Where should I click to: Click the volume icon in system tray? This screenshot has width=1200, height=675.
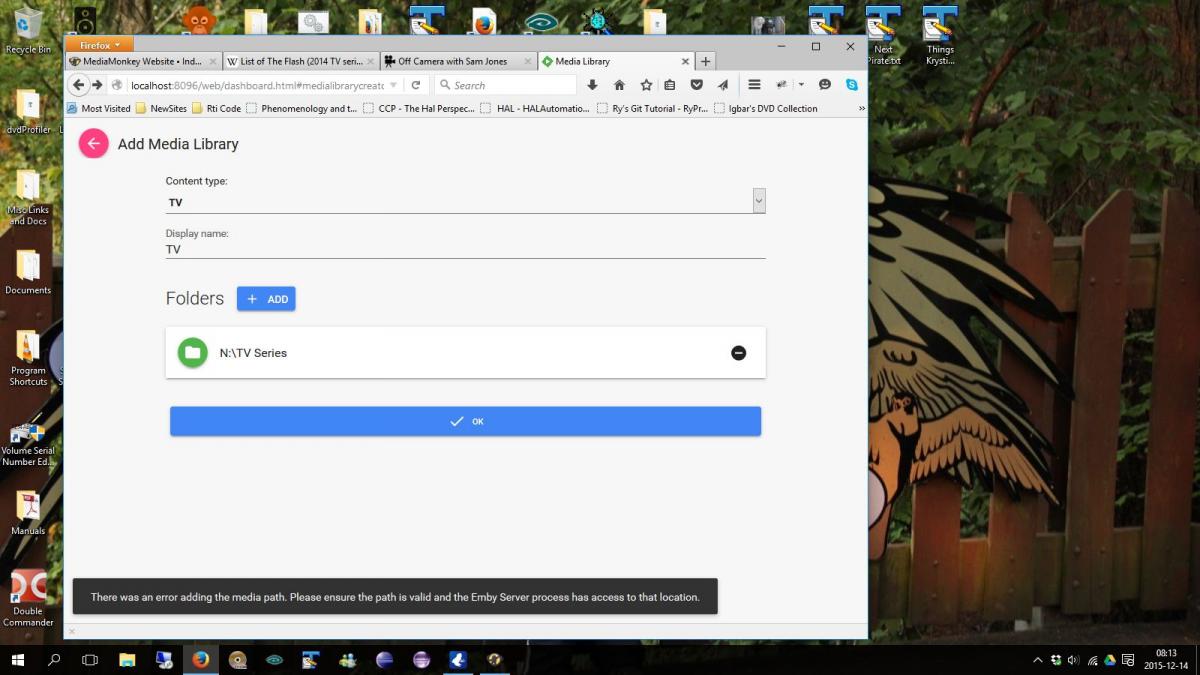[1073, 660]
